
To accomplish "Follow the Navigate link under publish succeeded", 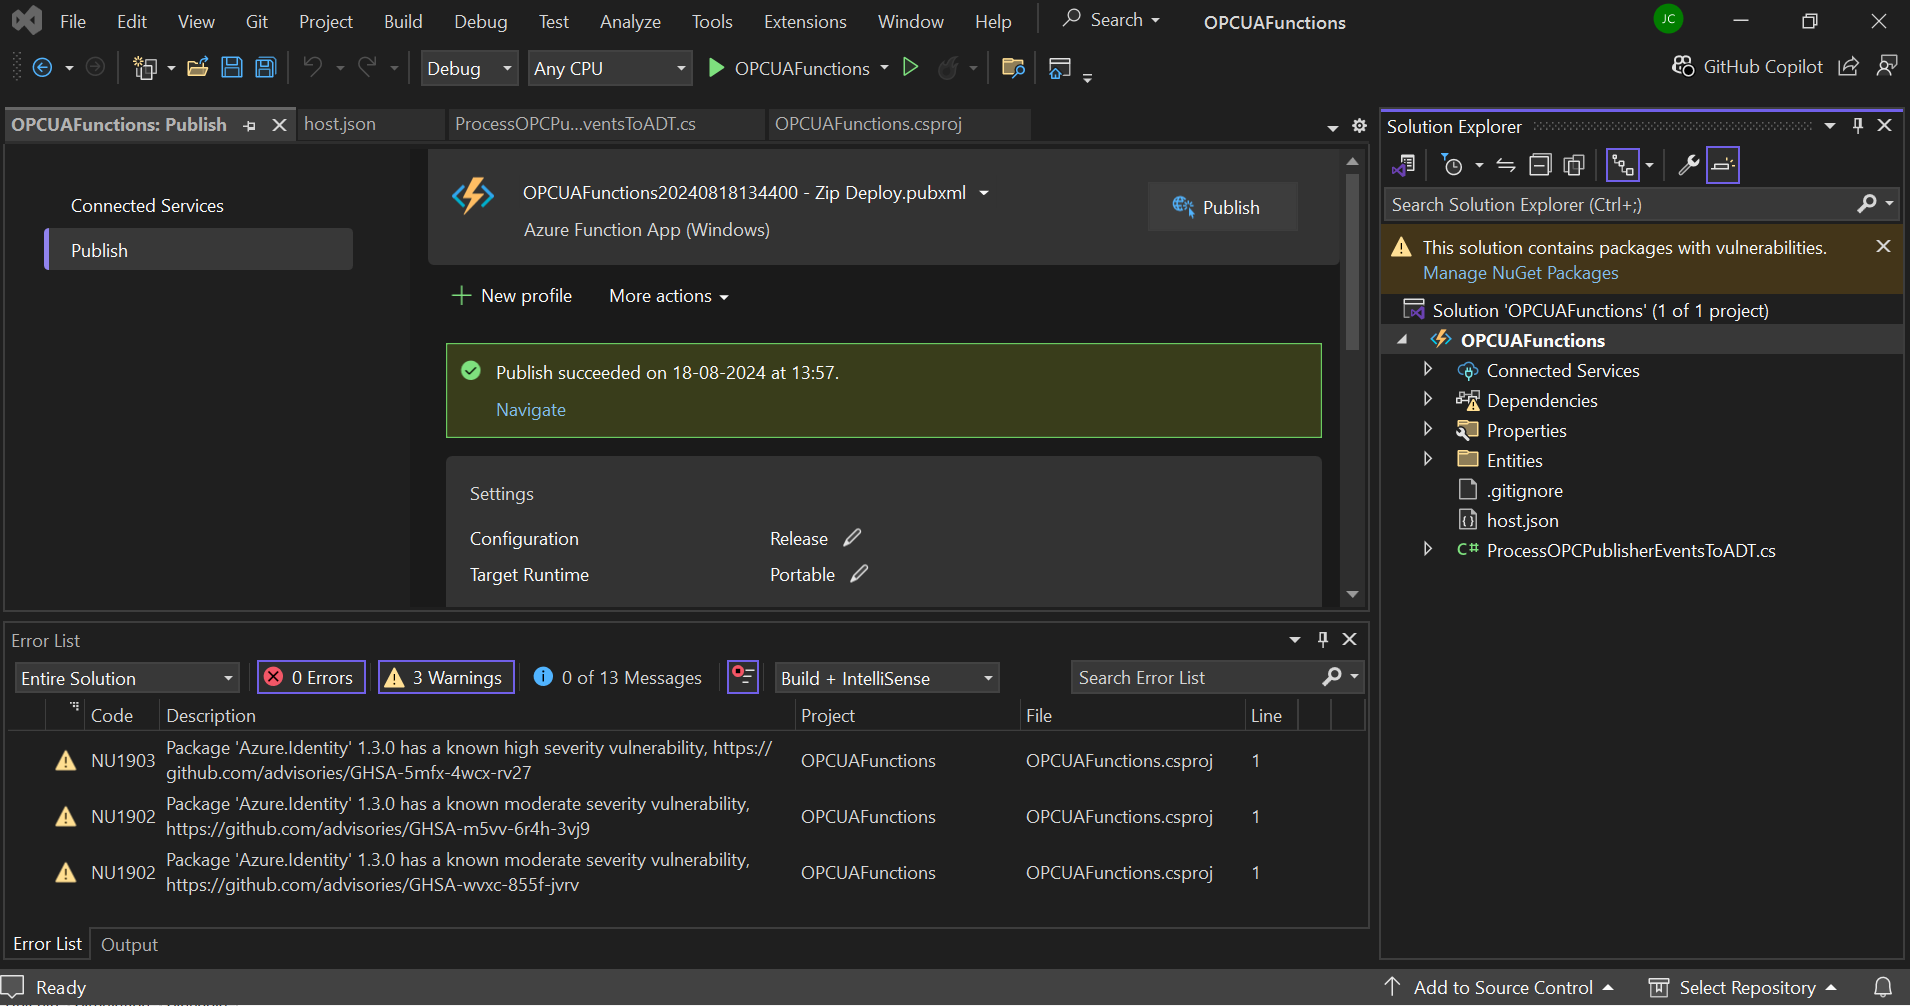I will point(531,410).
